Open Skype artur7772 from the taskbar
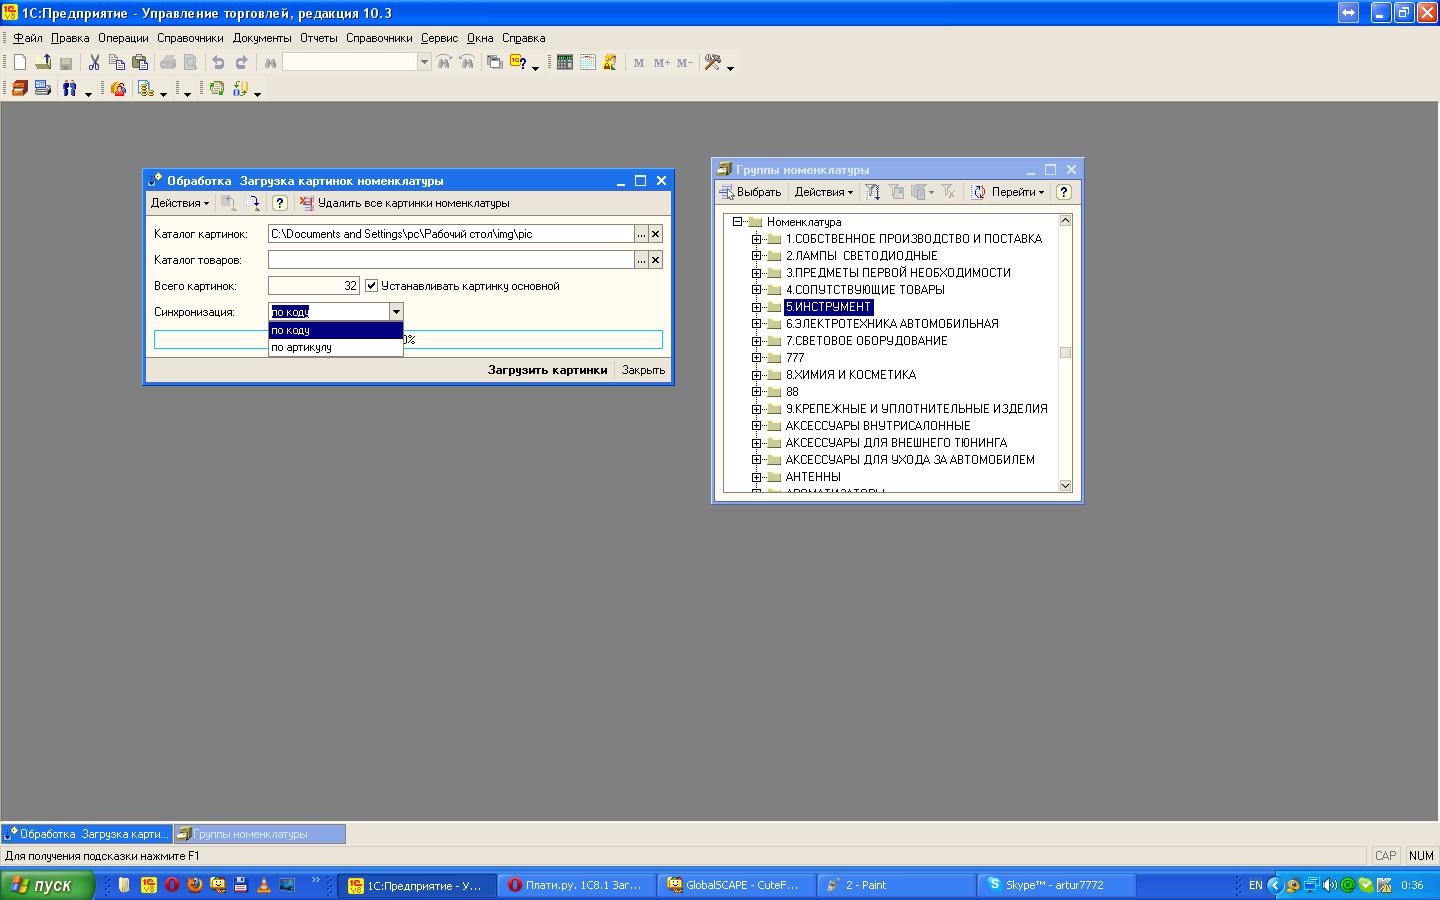Image resolution: width=1440 pixels, height=900 pixels. (1055, 885)
